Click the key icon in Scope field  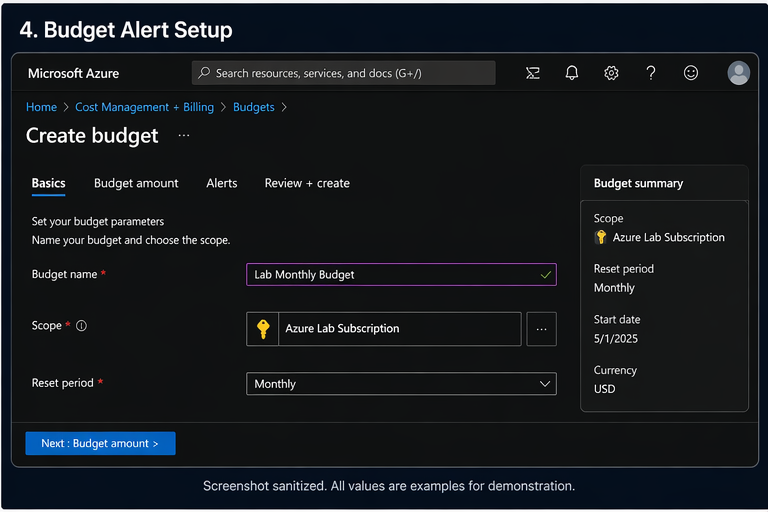pos(263,329)
